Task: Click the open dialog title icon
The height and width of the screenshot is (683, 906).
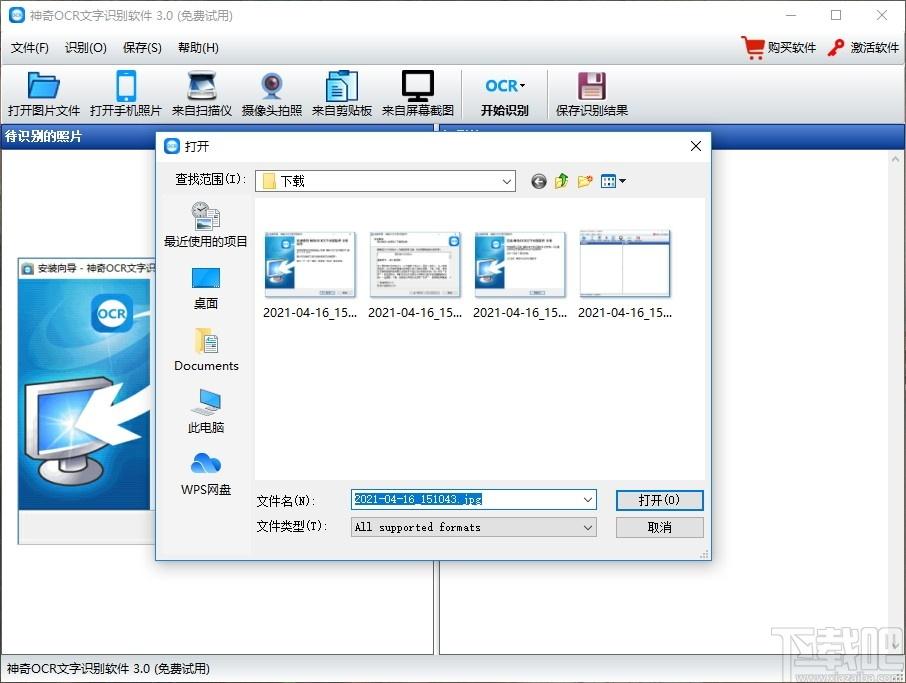Action: point(172,146)
